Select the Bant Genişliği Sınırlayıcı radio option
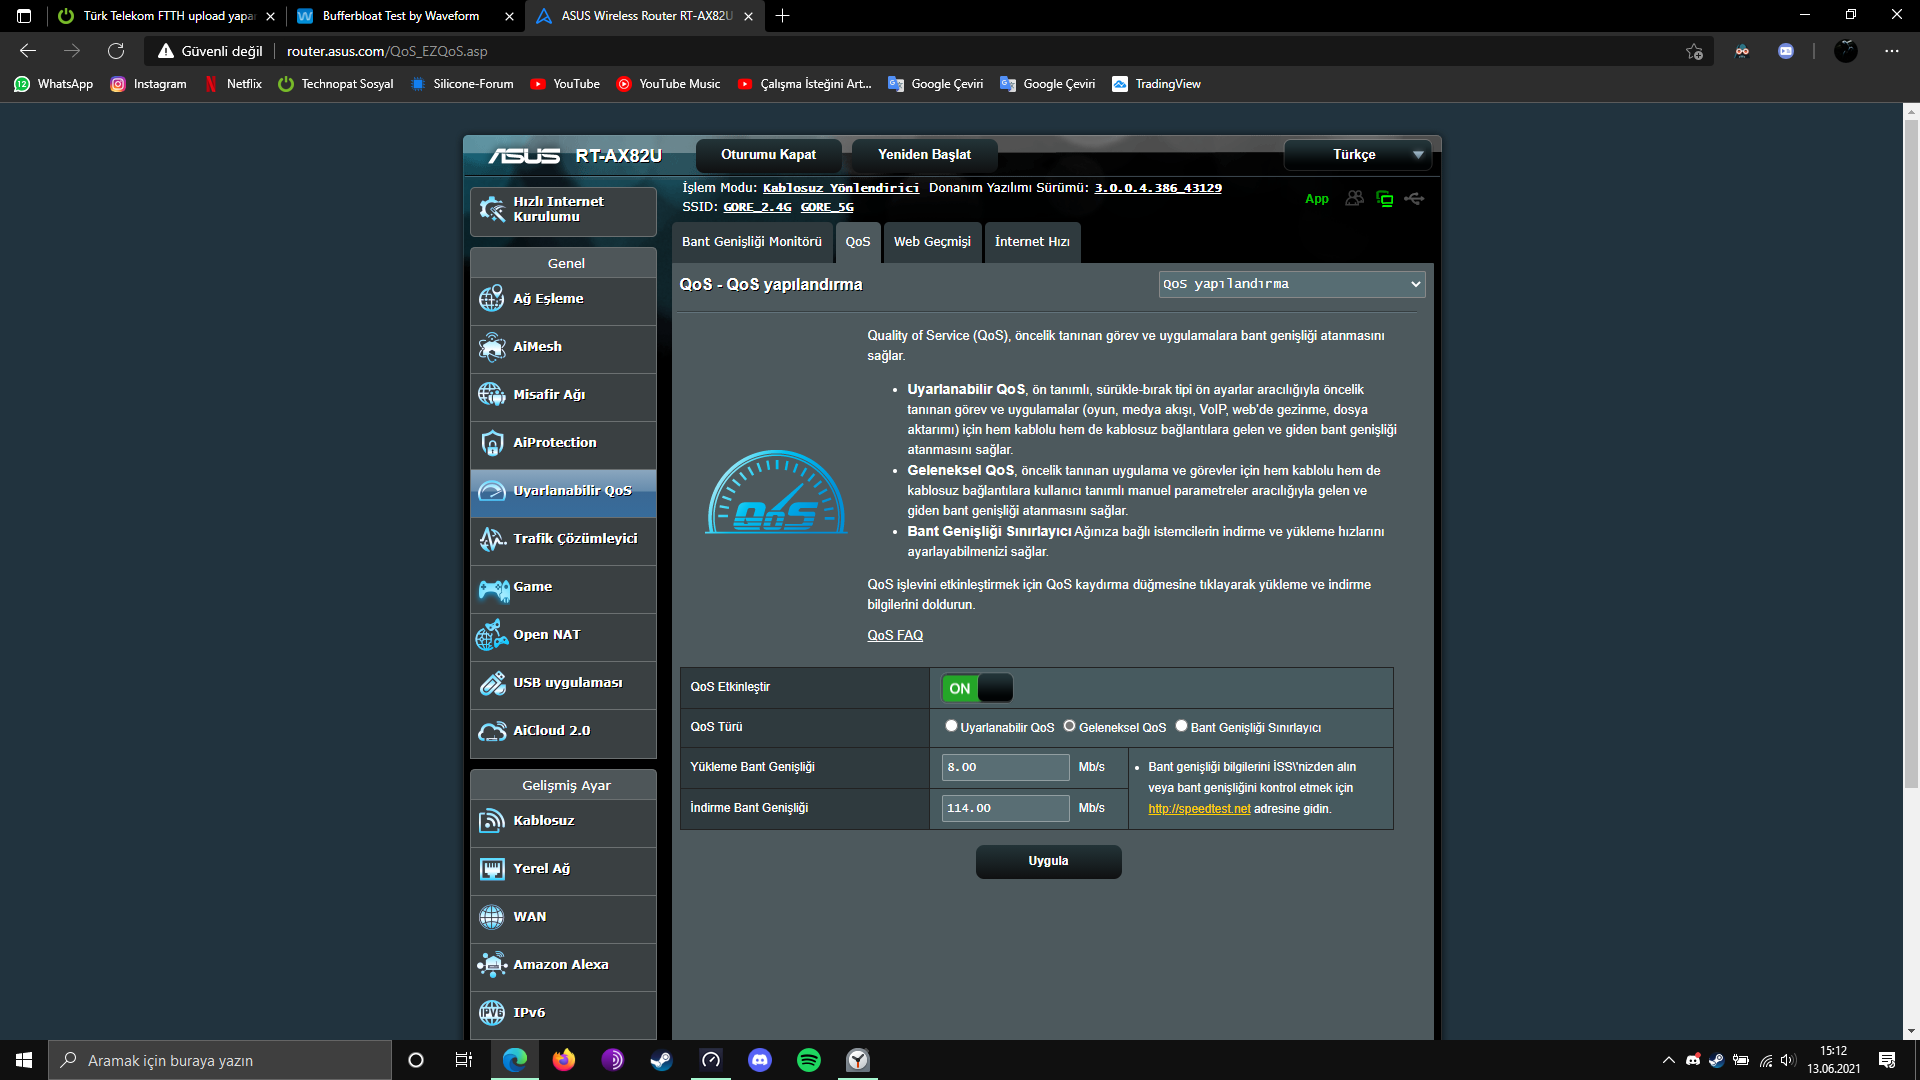This screenshot has height=1080, width=1920. (x=1181, y=726)
